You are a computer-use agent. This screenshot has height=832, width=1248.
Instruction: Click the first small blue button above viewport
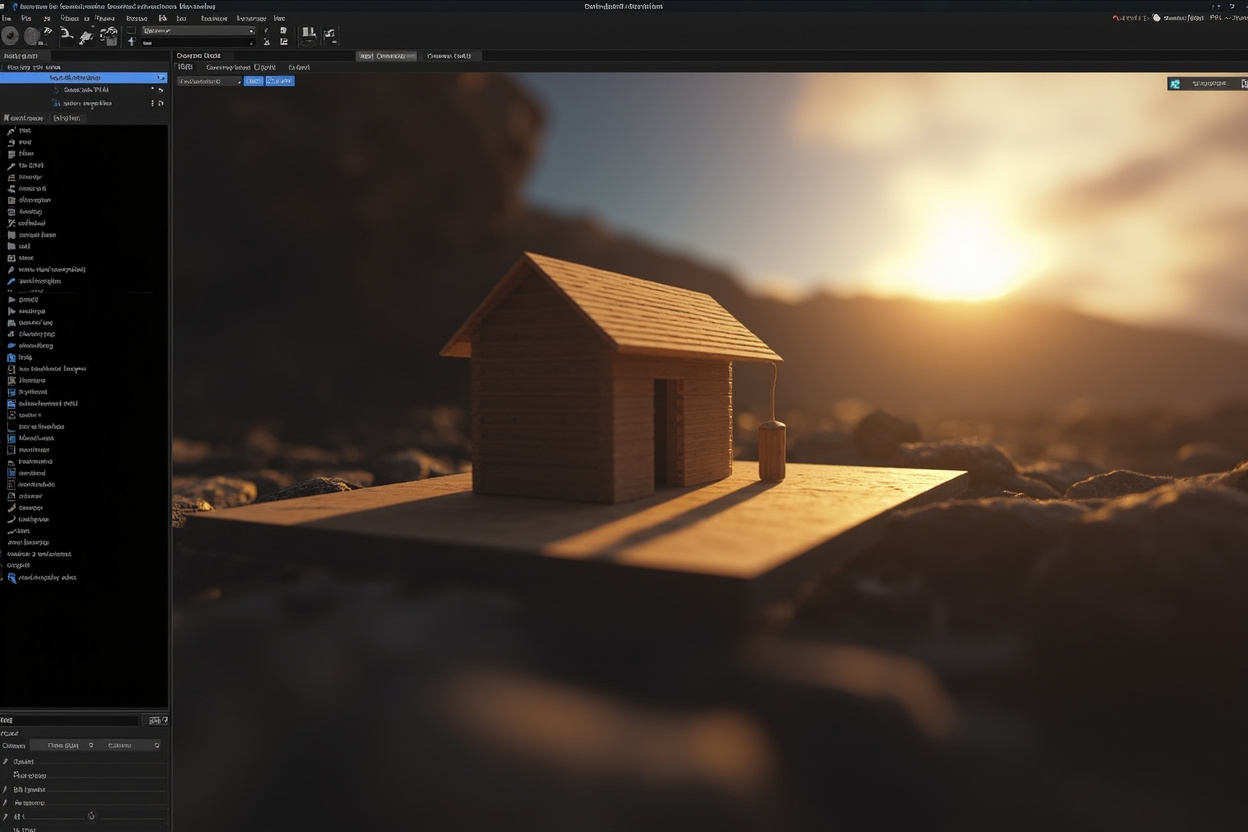pos(253,81)
